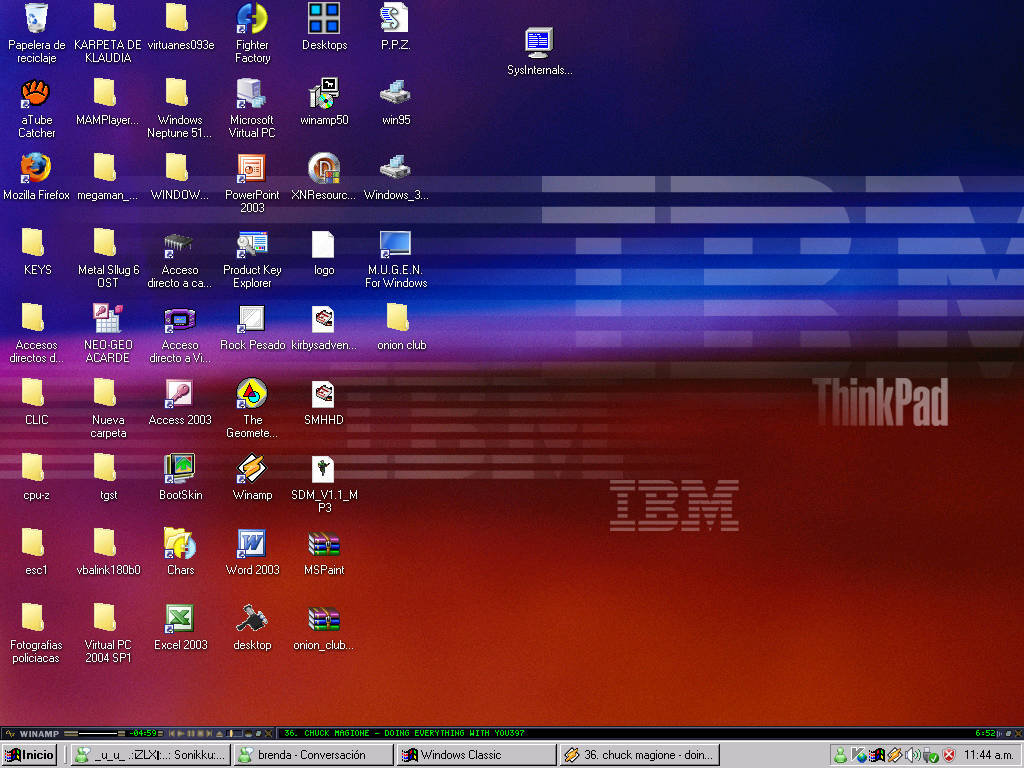Screen dimensions: 1024x768
Task: Click the Winamp eject button
Action: (219, 733)
